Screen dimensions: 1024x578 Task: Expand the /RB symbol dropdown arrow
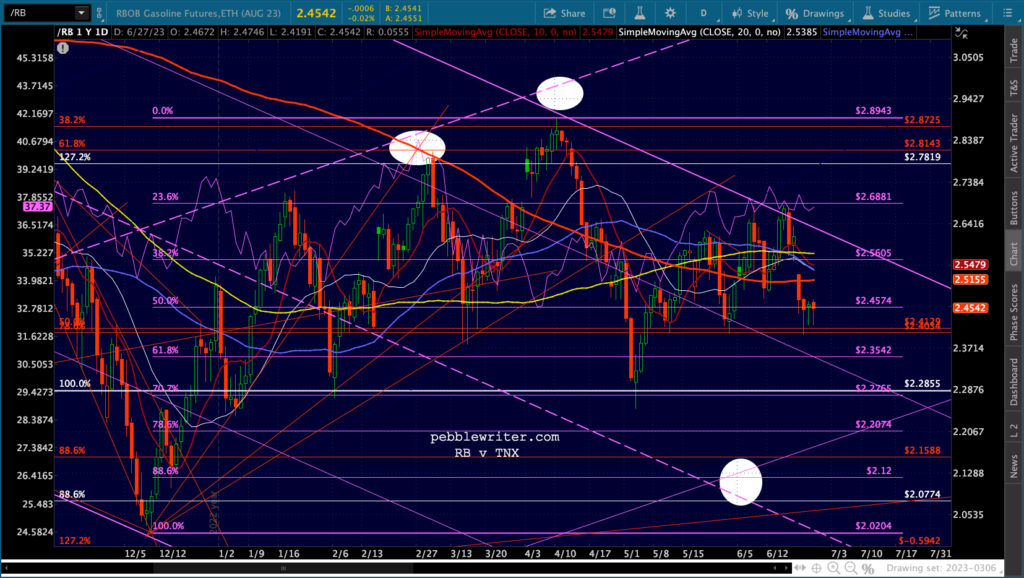click(x=82, y=12)
